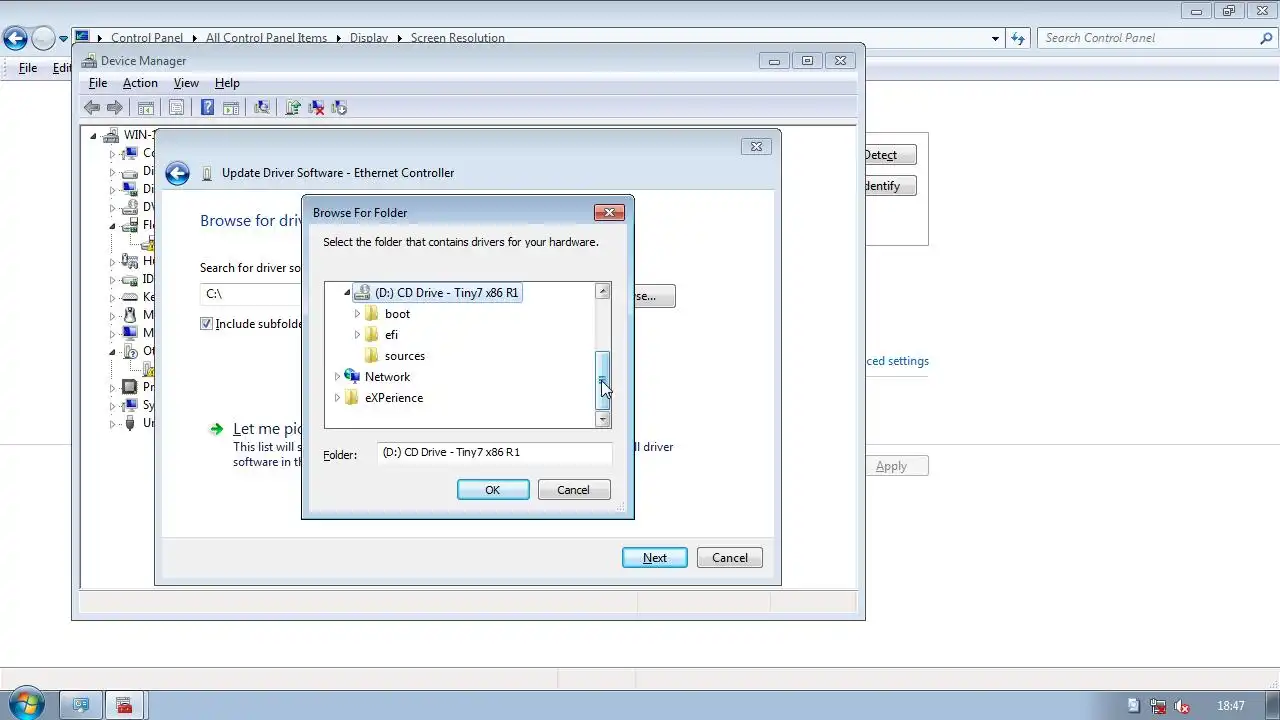
Task: Click the Explorer forward button in the Control Panel window
Action: click(x=43, y=38)
